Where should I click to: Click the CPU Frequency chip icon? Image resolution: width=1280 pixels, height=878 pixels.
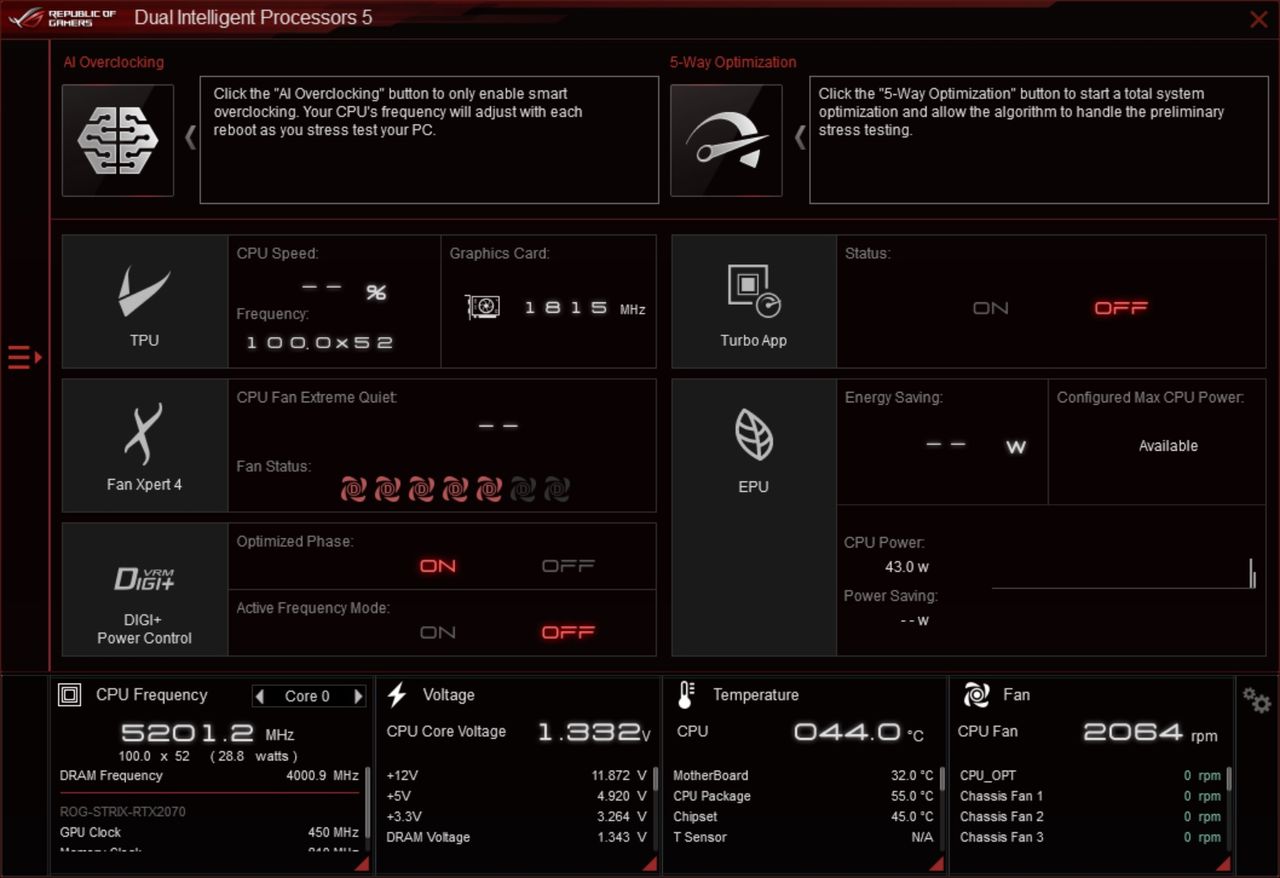coord(70,695)
